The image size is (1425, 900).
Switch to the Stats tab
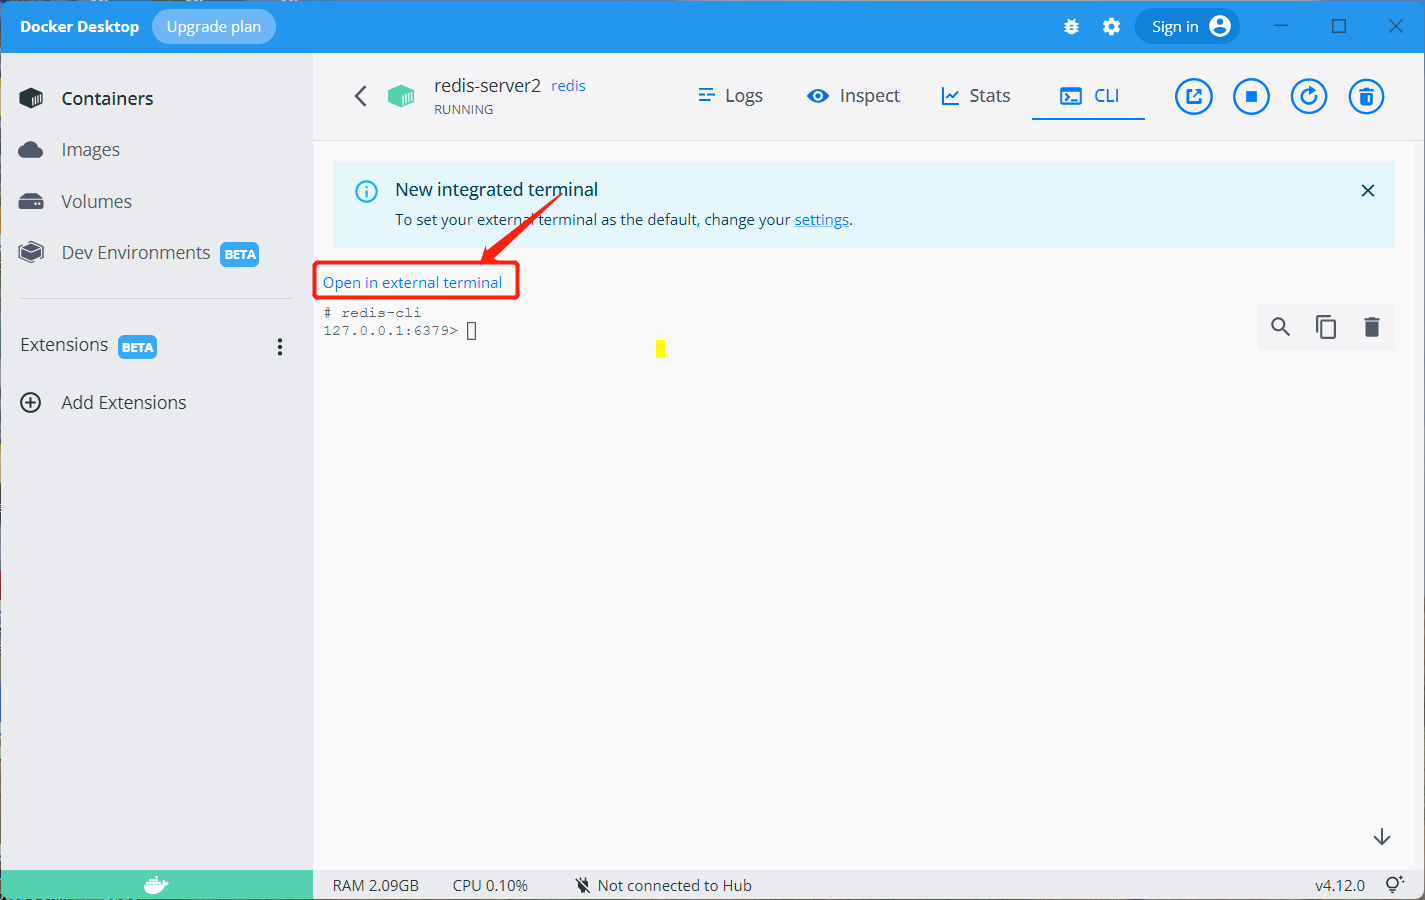(x=975, y=96)
